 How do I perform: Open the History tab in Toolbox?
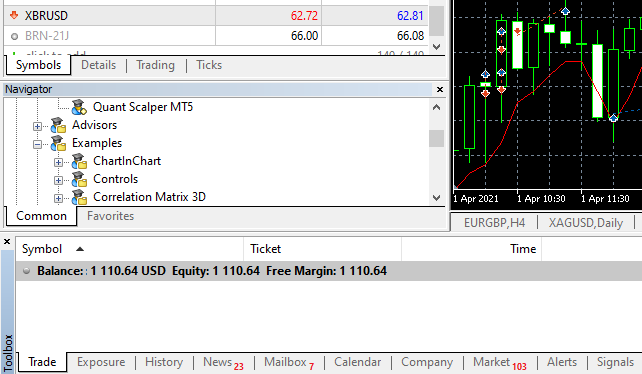164,362
